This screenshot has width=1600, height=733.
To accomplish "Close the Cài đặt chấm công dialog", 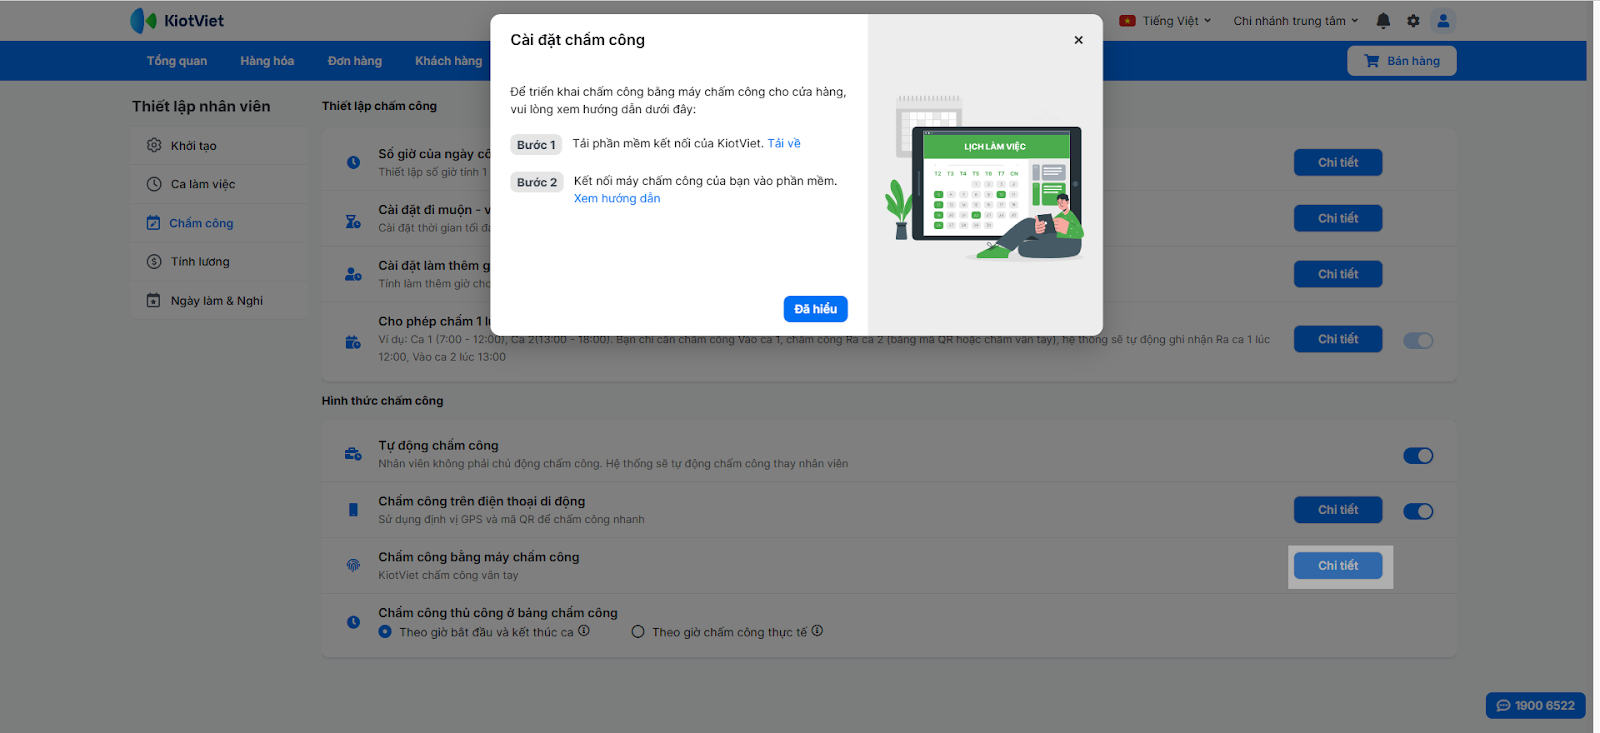I will 1078,40.
